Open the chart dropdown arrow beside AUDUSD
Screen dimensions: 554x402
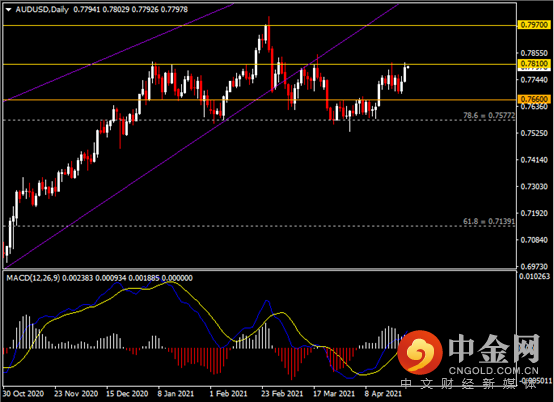coord(9,10)
